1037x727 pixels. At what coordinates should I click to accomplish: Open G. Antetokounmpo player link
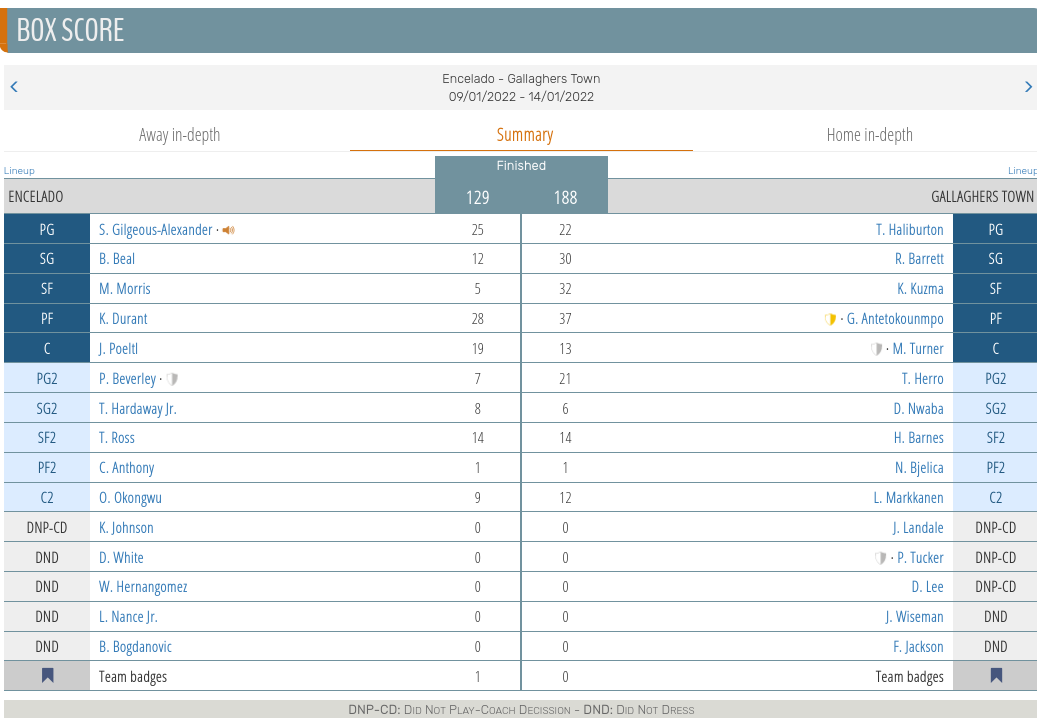[895, 319]
